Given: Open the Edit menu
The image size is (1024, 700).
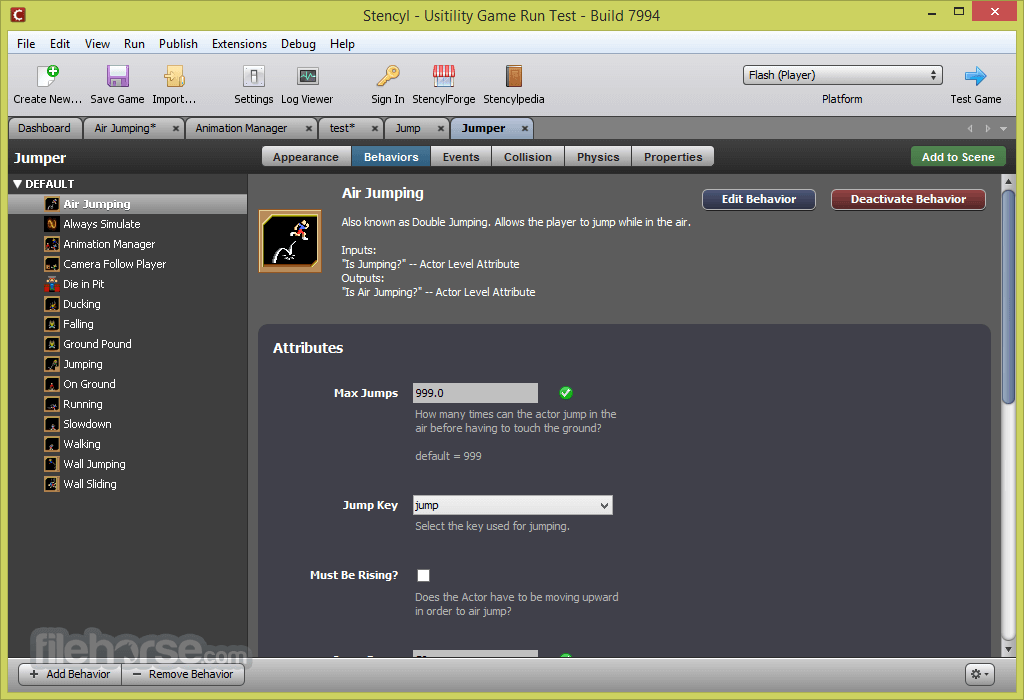Looking at the screenshot, I should [x=59, y=44].
